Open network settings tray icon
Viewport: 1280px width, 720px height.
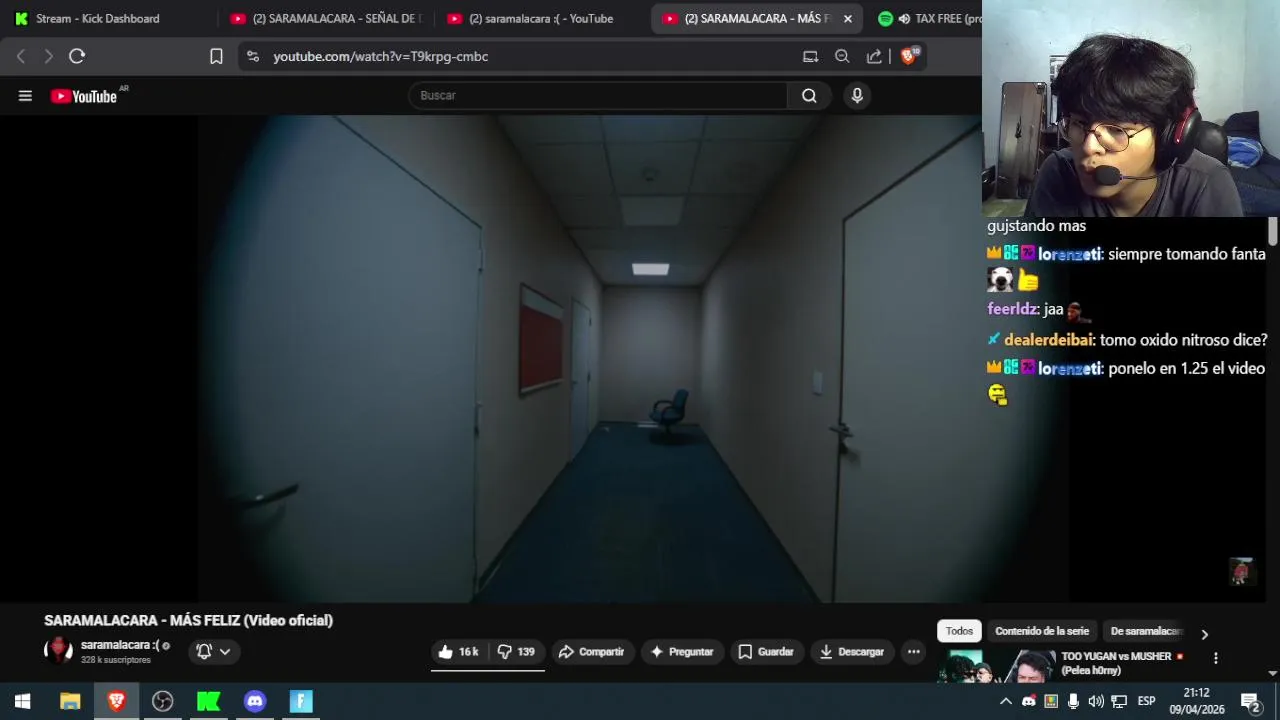click(x=1119, y=701)
